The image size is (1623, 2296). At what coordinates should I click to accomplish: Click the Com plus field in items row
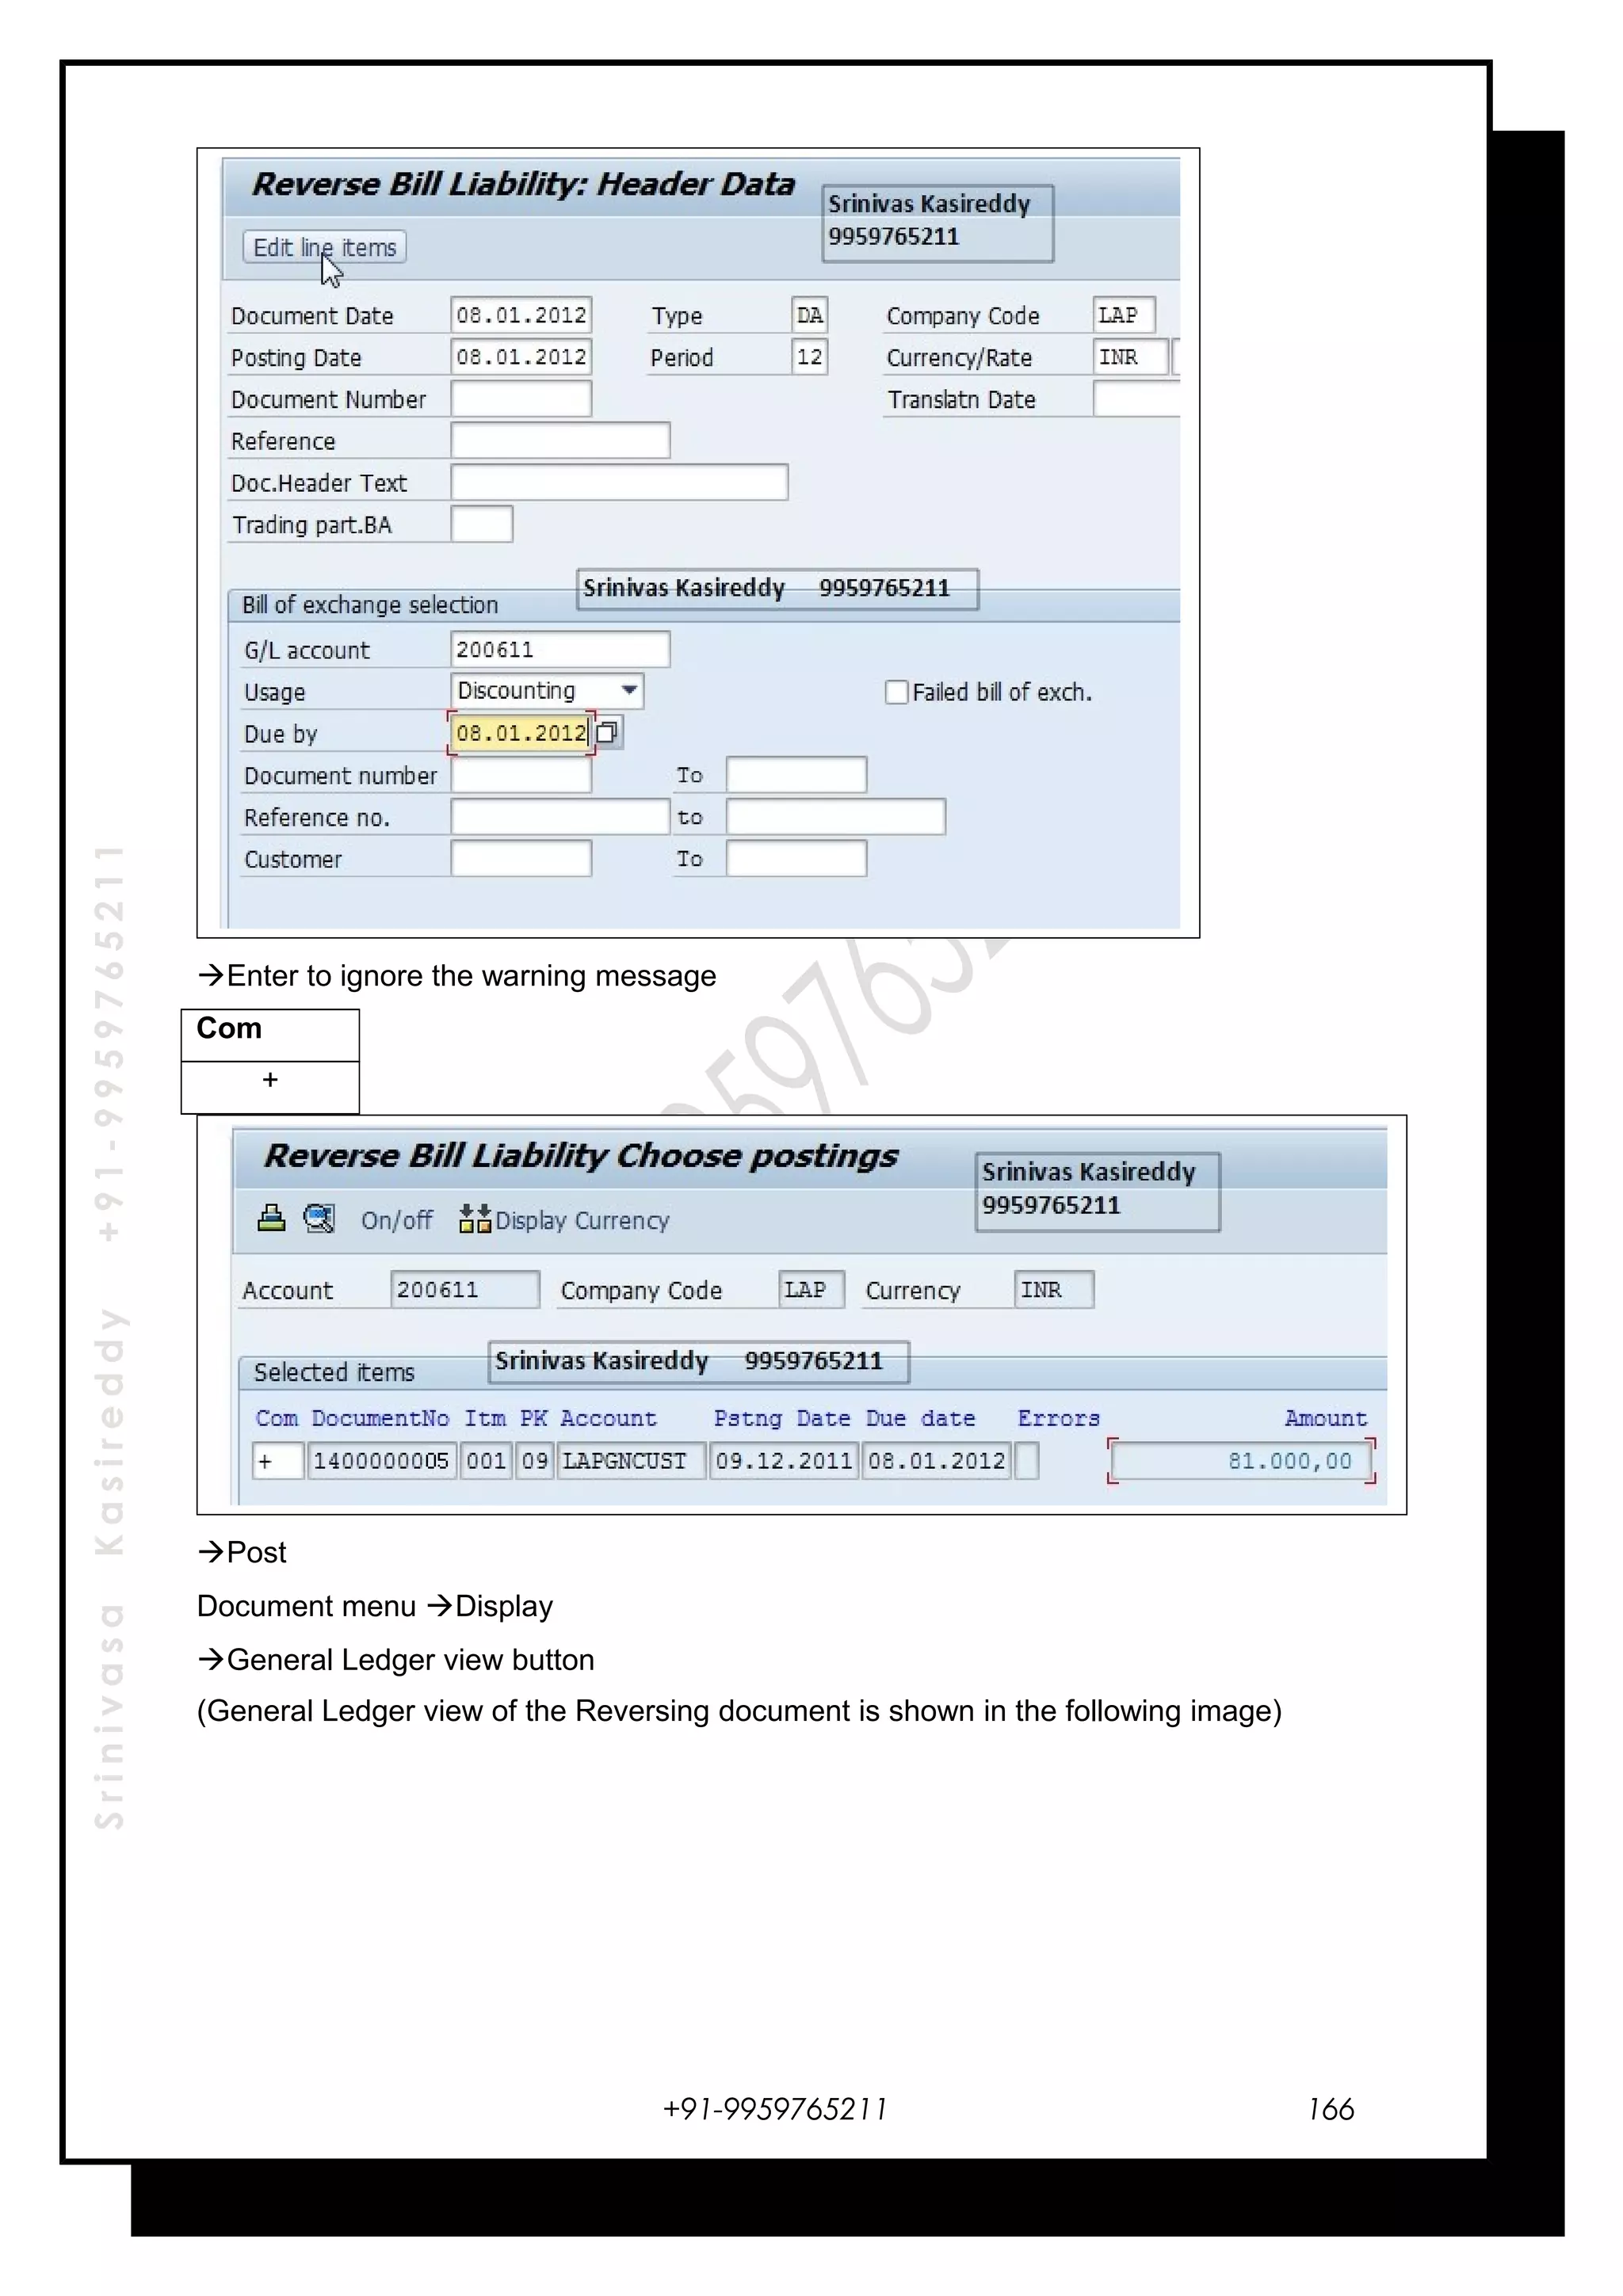pyautogui.click(x=277, y=1461)
